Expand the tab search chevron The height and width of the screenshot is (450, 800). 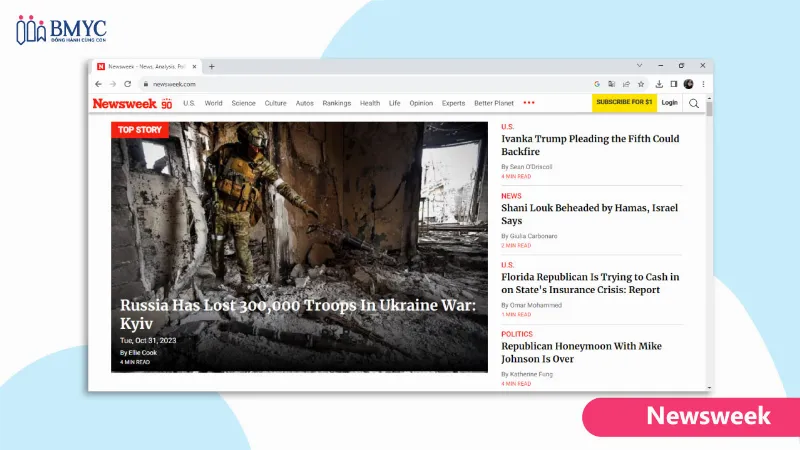tap(640, 66)
